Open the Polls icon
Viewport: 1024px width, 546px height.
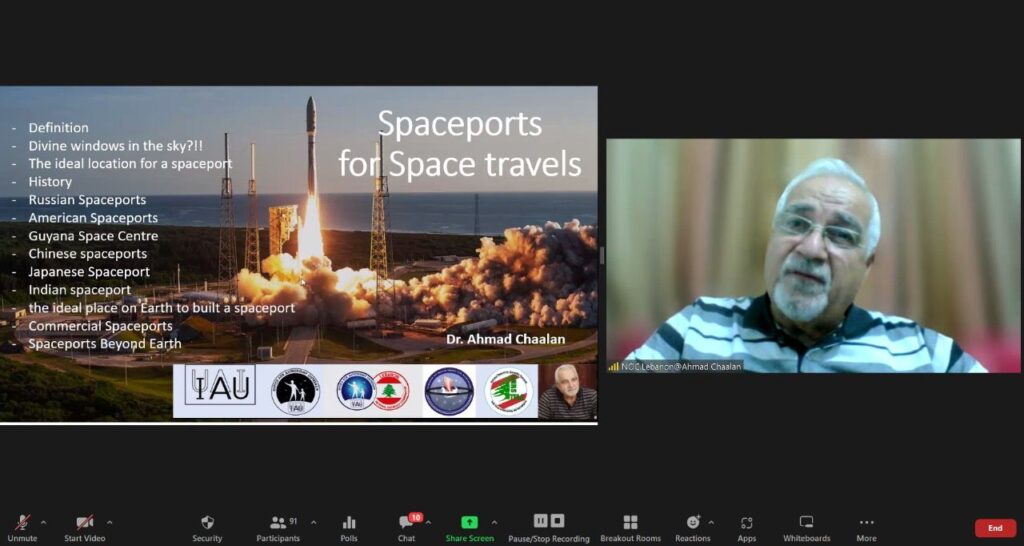(349, 528)
